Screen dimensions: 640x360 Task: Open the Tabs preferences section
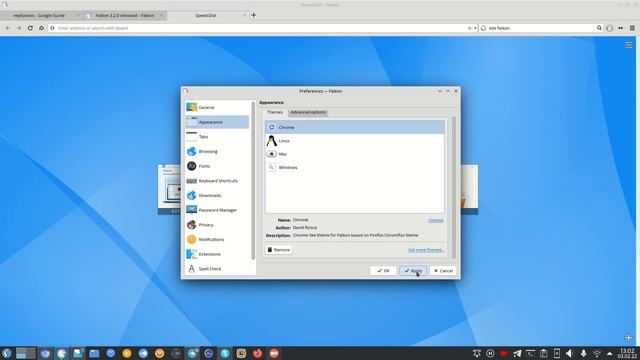(x=217, y=137)
